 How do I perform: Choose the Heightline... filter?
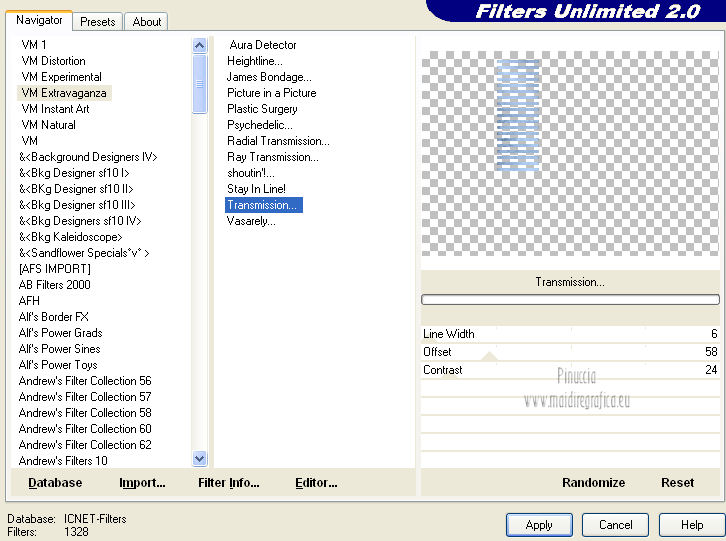click(255, 61)
